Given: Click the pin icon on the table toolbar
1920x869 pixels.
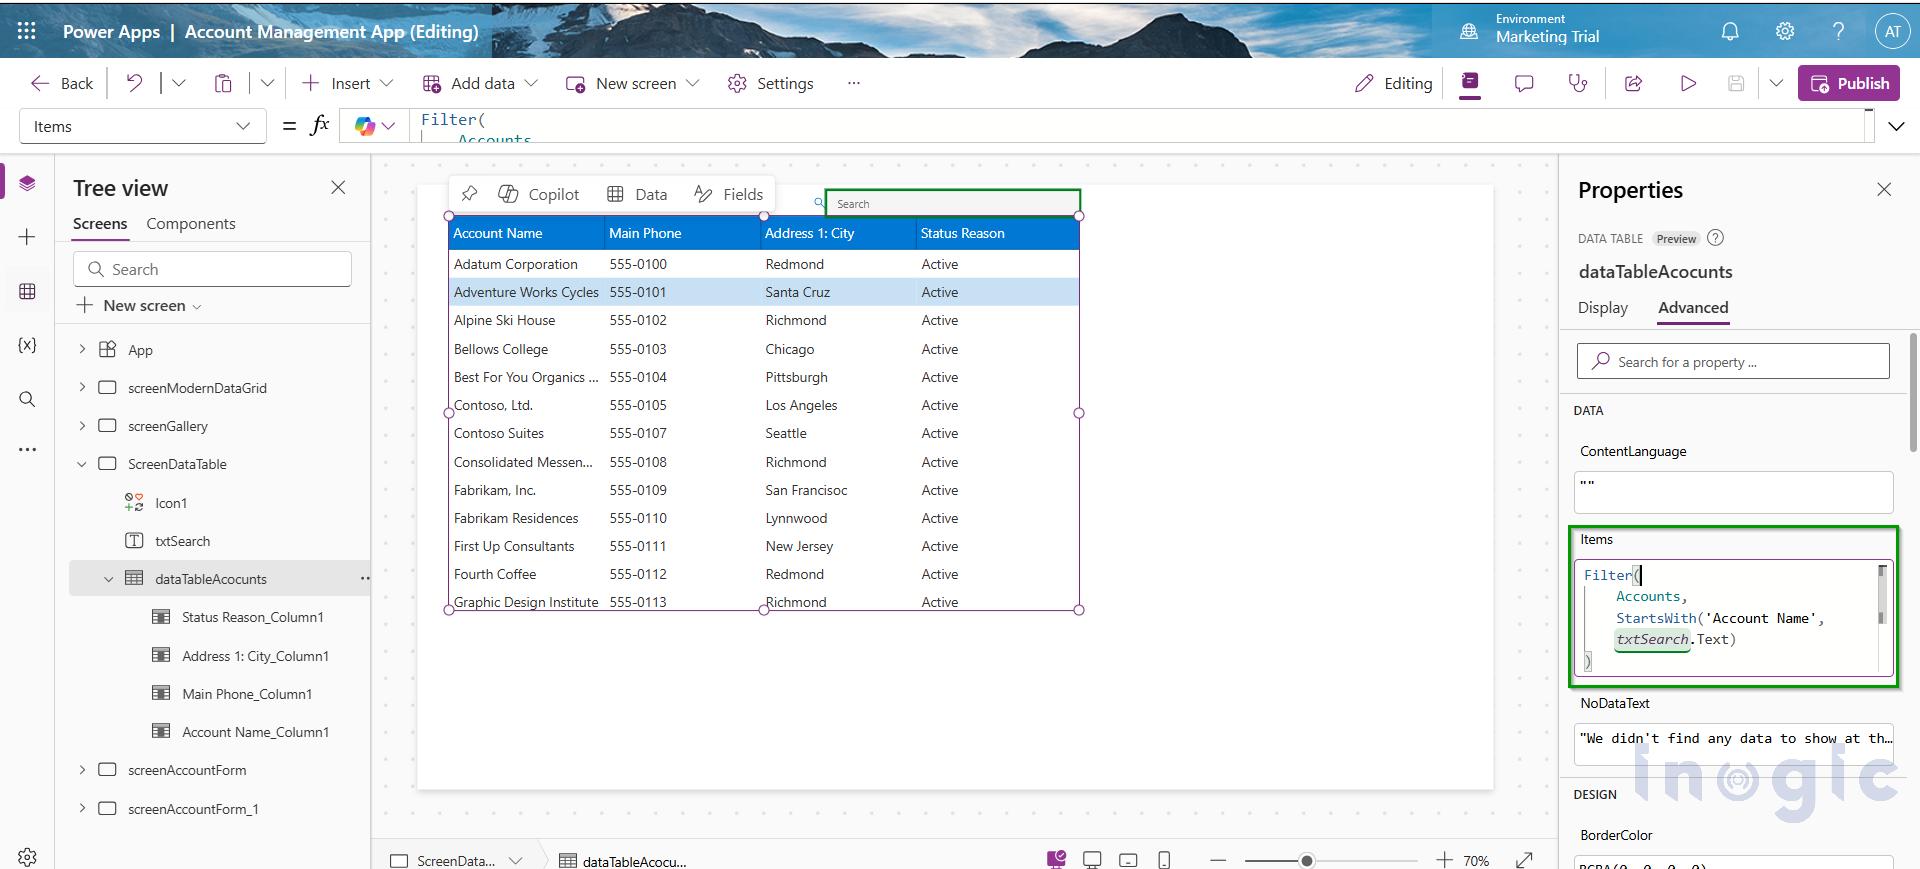Looking at the screenshot, I should coord(469,194).
